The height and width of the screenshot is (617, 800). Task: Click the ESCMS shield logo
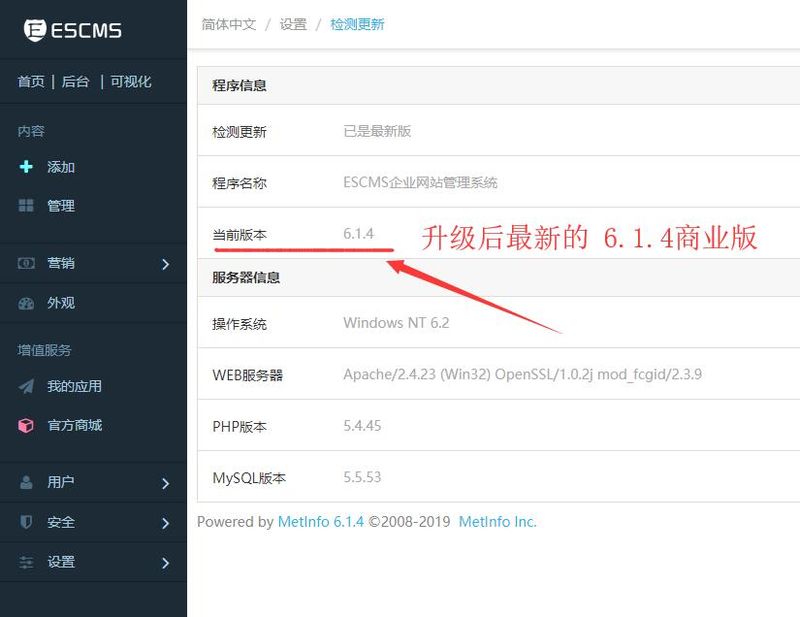coord(35,30)
